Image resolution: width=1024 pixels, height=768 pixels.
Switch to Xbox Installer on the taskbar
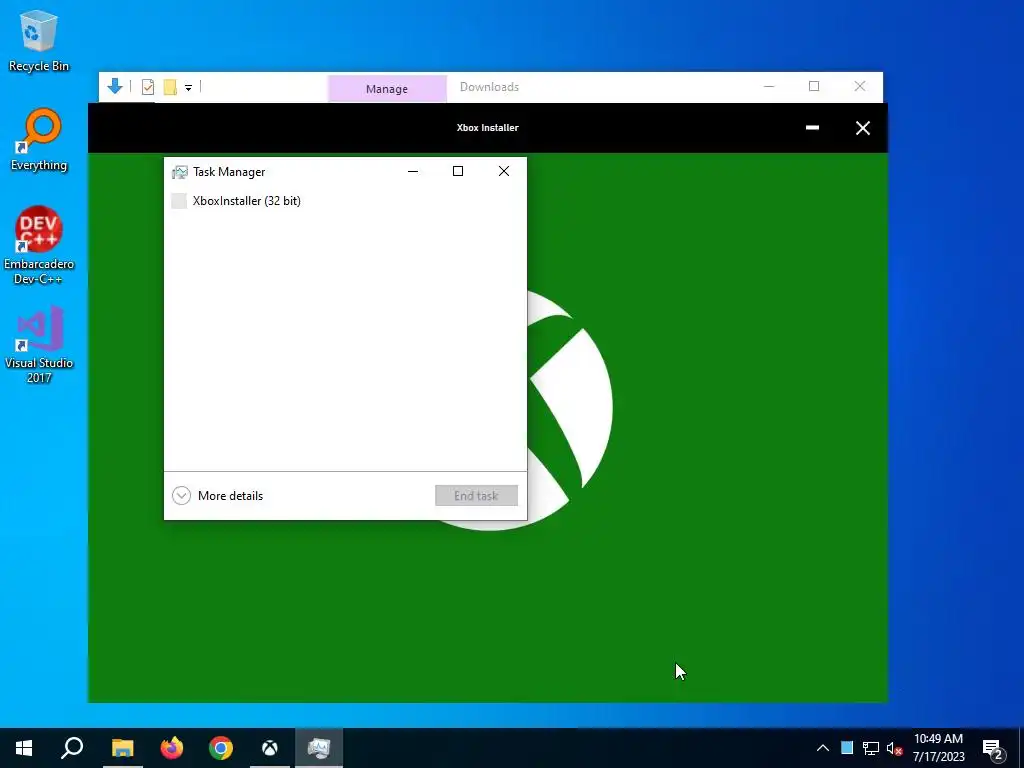[270, 748]
